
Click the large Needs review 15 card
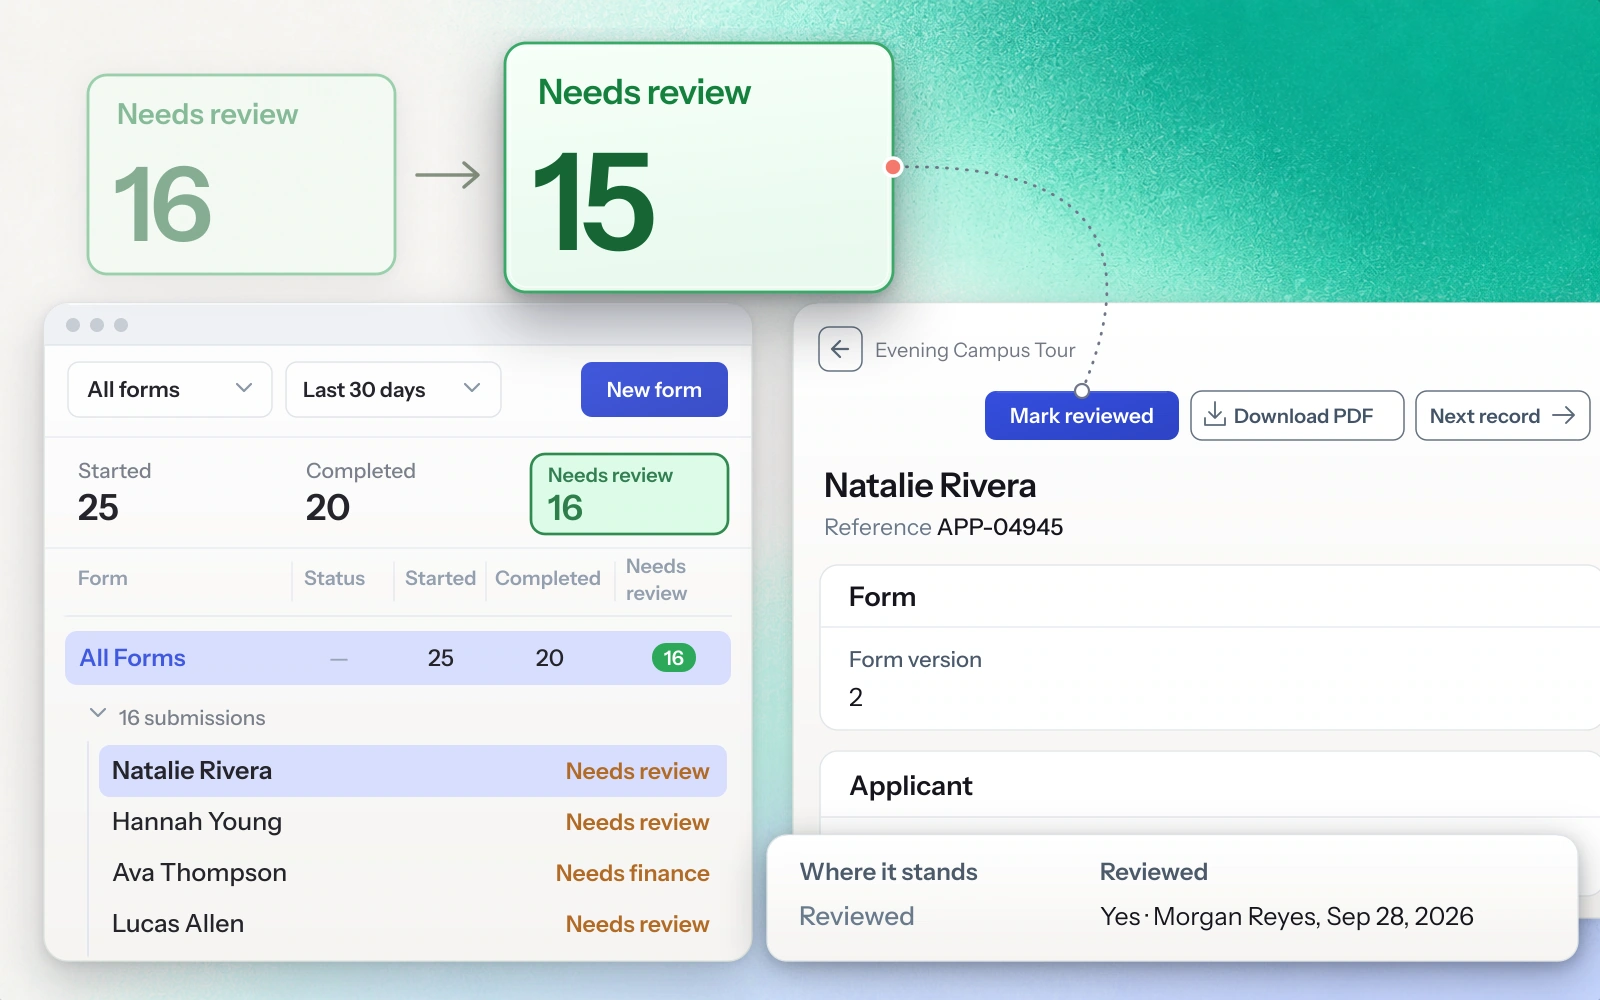[x=698, y=168]
